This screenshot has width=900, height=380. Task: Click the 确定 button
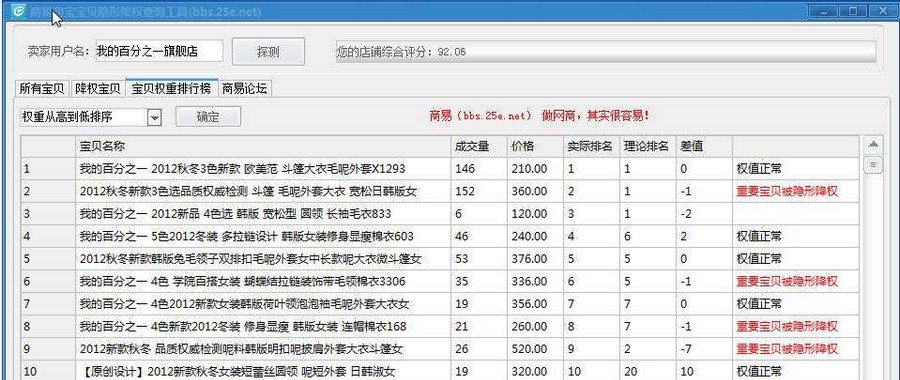208,117
